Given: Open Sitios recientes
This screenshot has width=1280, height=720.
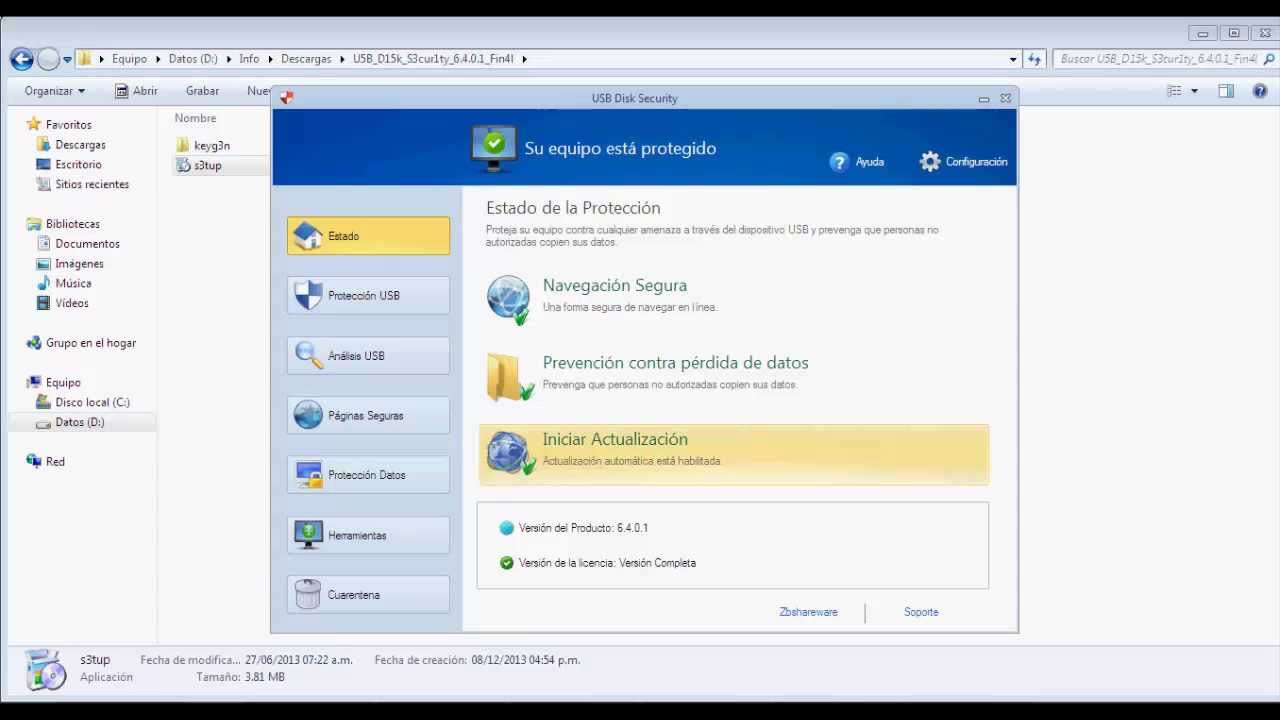Looking at the screenshot, I should tap(92, 184).
